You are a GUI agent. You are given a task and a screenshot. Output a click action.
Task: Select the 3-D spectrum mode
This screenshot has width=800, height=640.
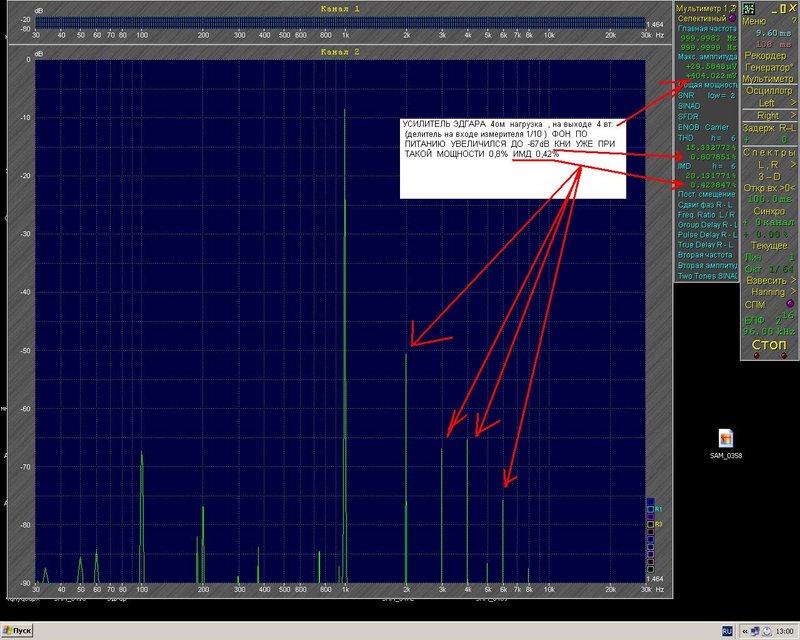click(769, 177)
